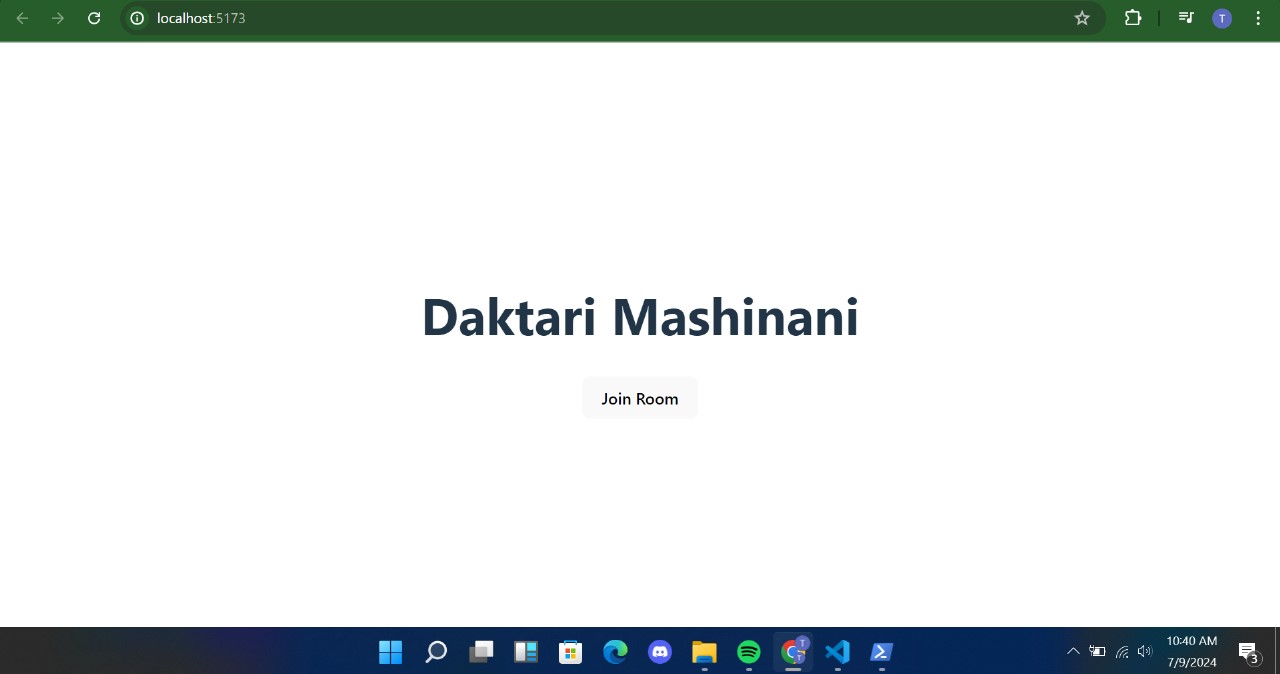
Task: Open Task View from taskbar
Action: point(480,652)
